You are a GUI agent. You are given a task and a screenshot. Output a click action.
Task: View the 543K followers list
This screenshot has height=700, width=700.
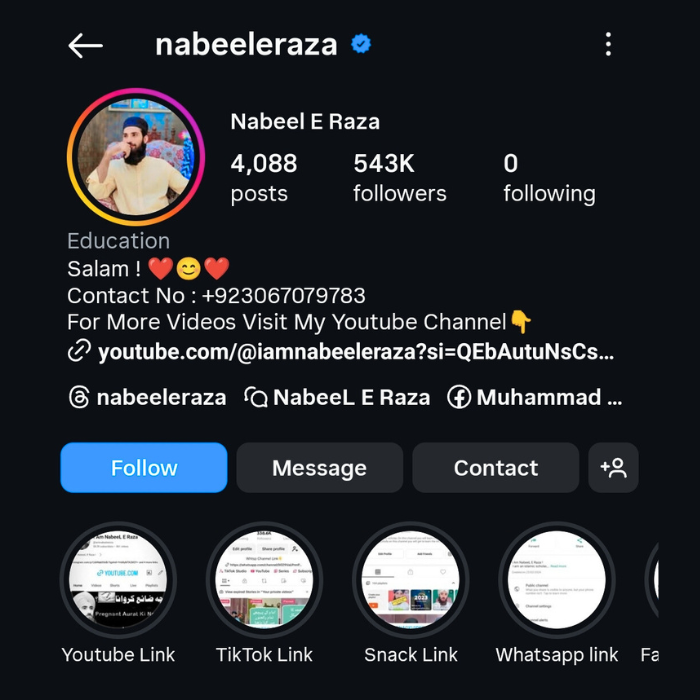point(400,178)
